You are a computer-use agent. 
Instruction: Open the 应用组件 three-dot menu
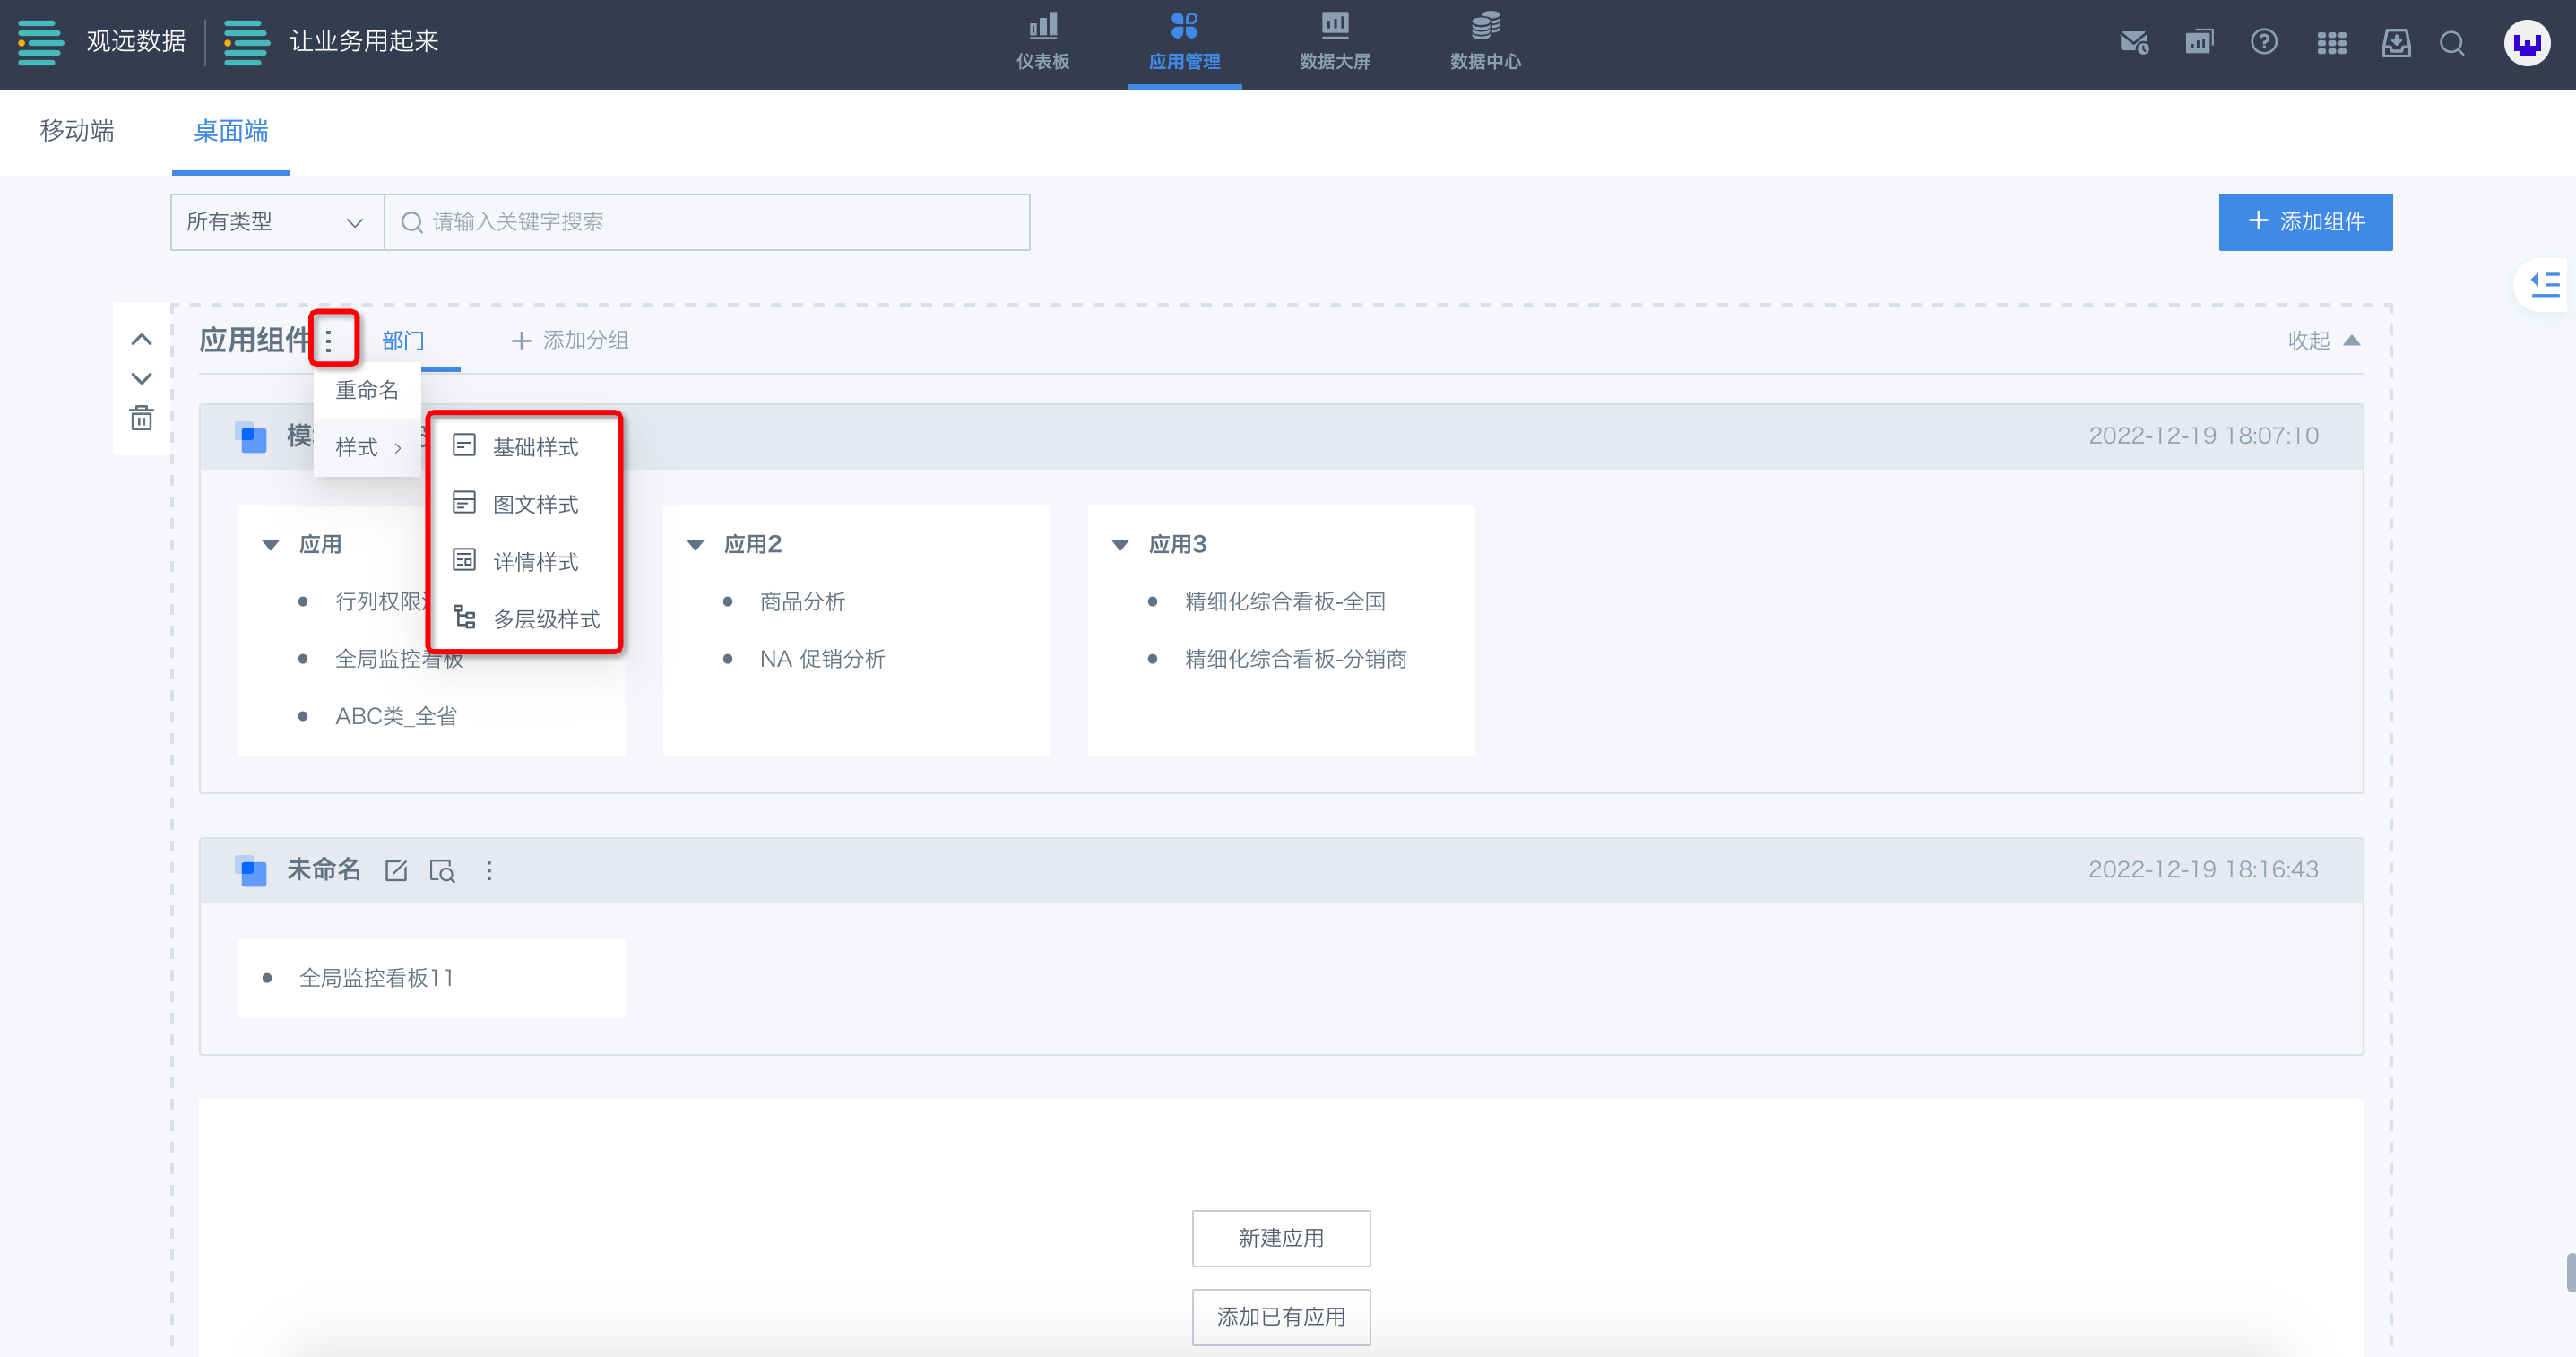(329, 342)
